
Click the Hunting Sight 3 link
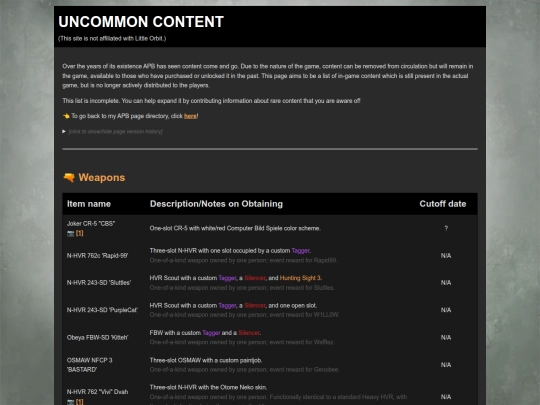(x=300, y=278)
